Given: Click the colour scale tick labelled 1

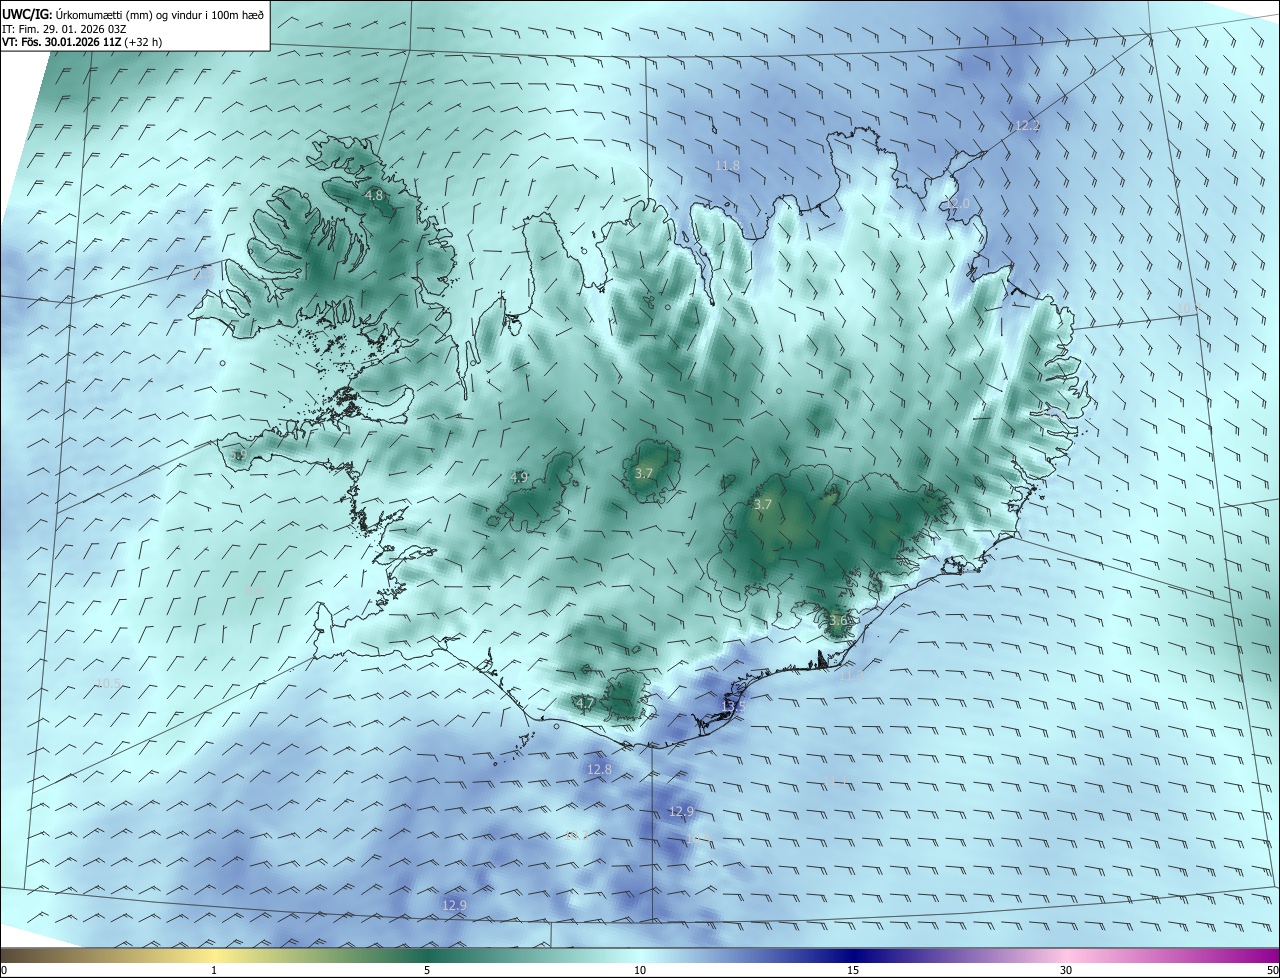Looking at the screenshot, I should (214, 970).
